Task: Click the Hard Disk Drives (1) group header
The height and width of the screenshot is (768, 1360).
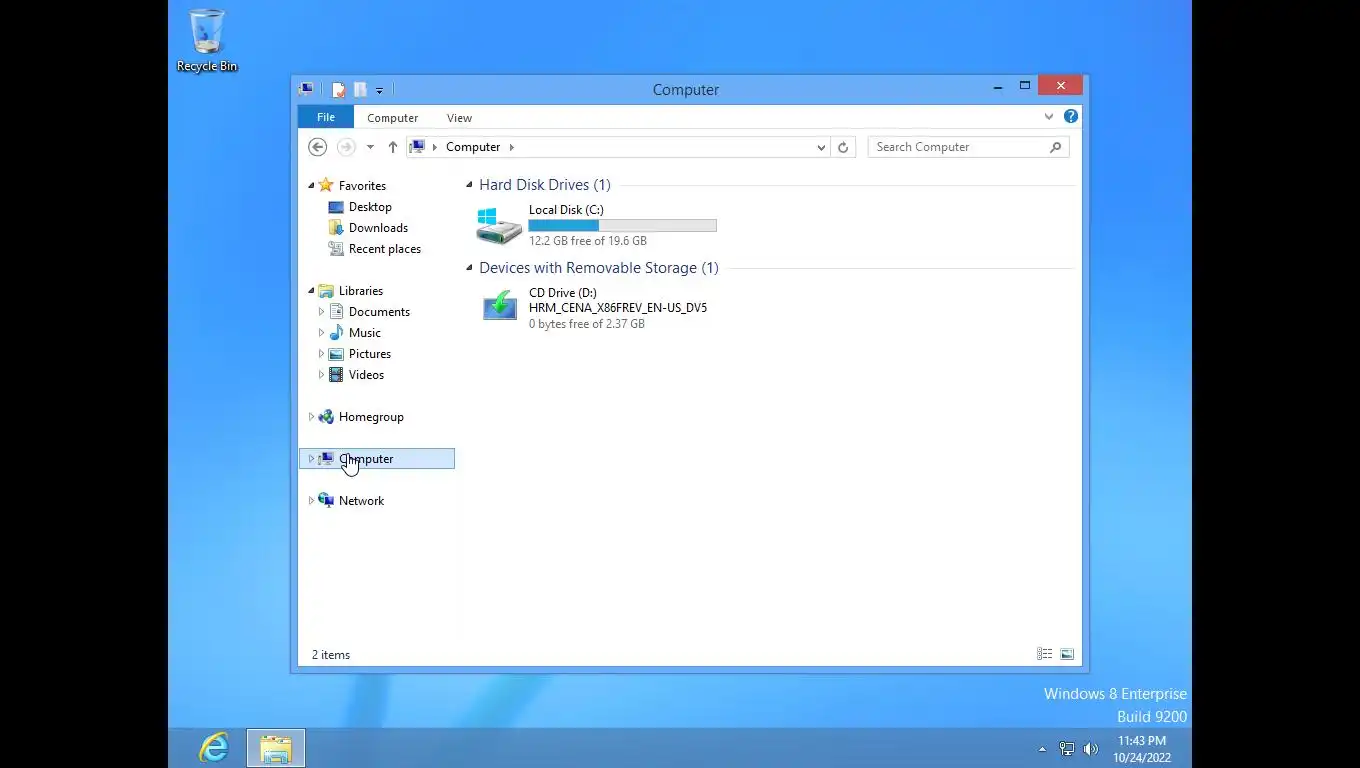Action: [544, 185]
